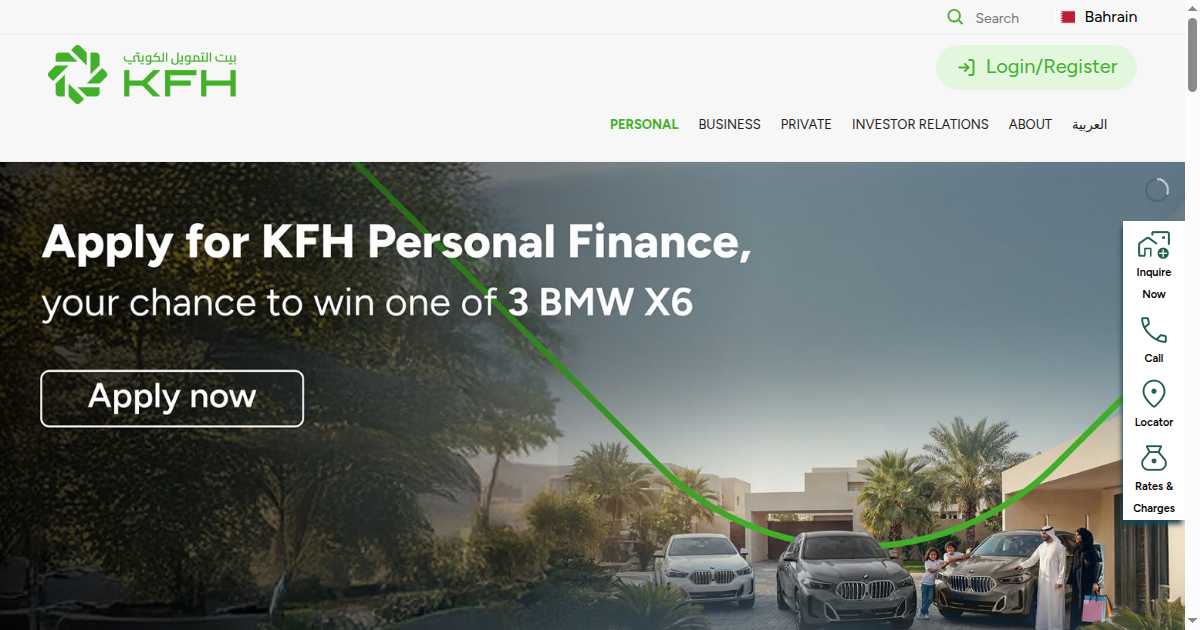The height and width of the screenshot is (630, 1200).
Task: Click the loading spinner on the banner
Action: click(x=1156, y=190)
